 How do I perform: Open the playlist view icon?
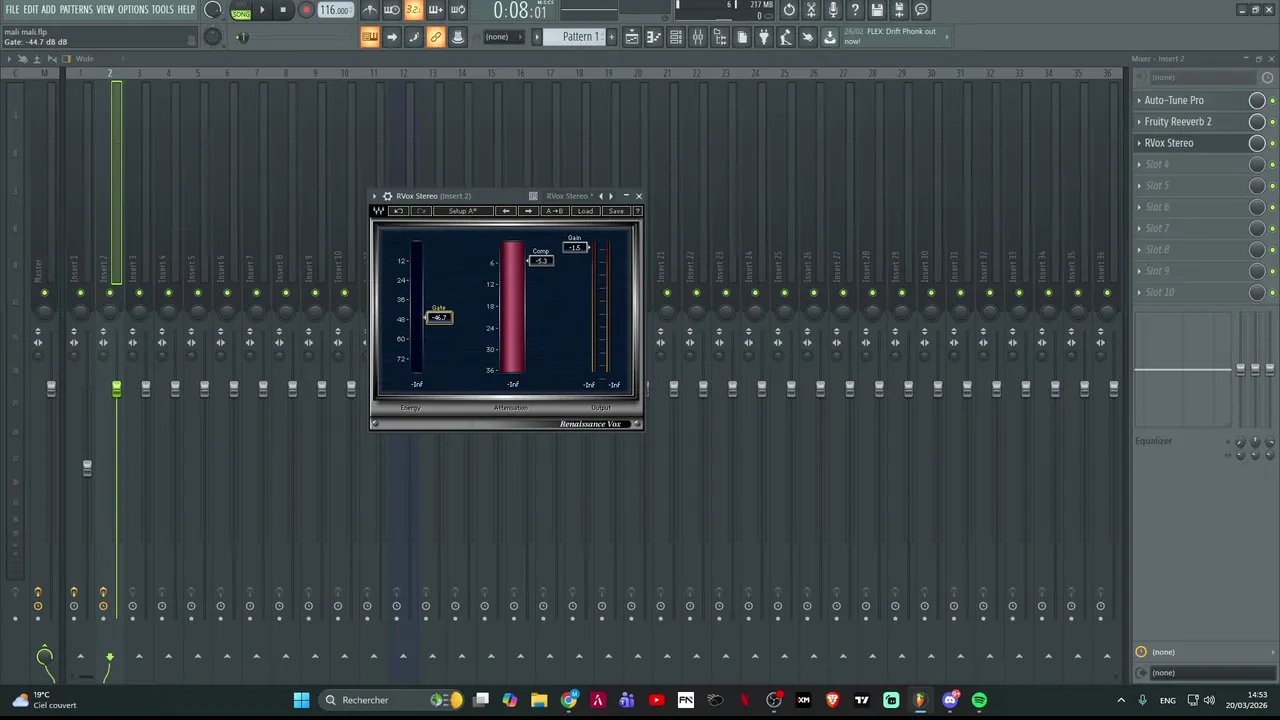[x=631, y=37]
